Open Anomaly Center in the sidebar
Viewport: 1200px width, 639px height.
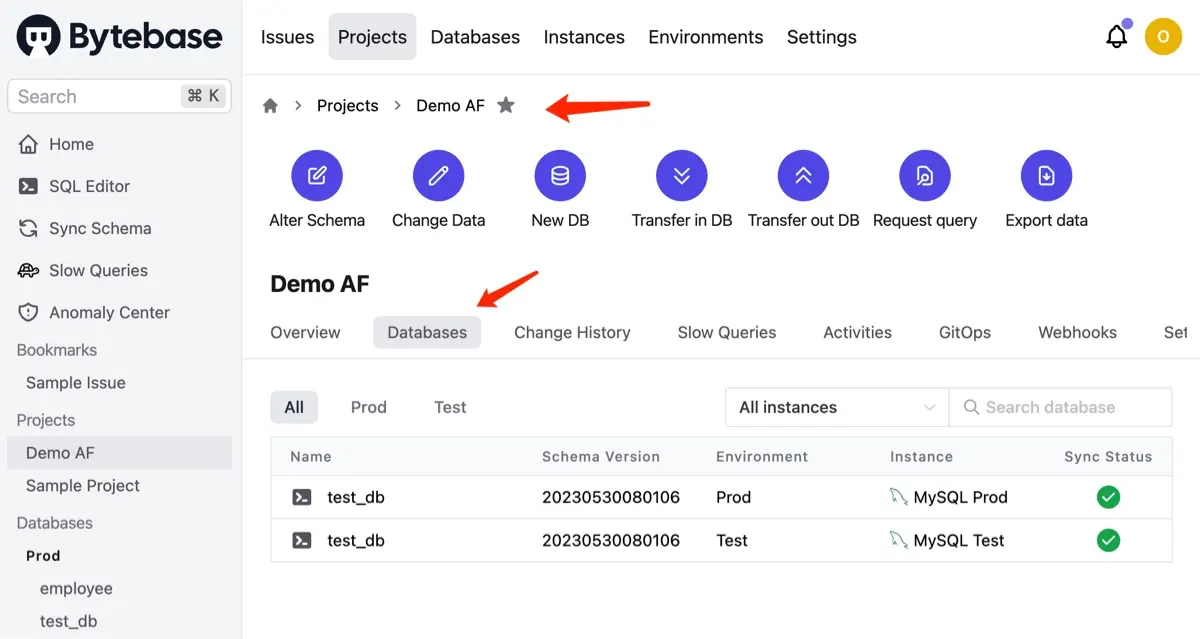coord(108,312)
